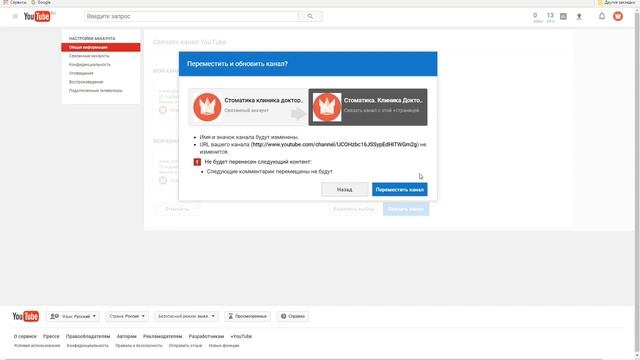Open 'Воспроизведение' sidebar item
This screenshot has width=640, height=360.
coord(86,82)
